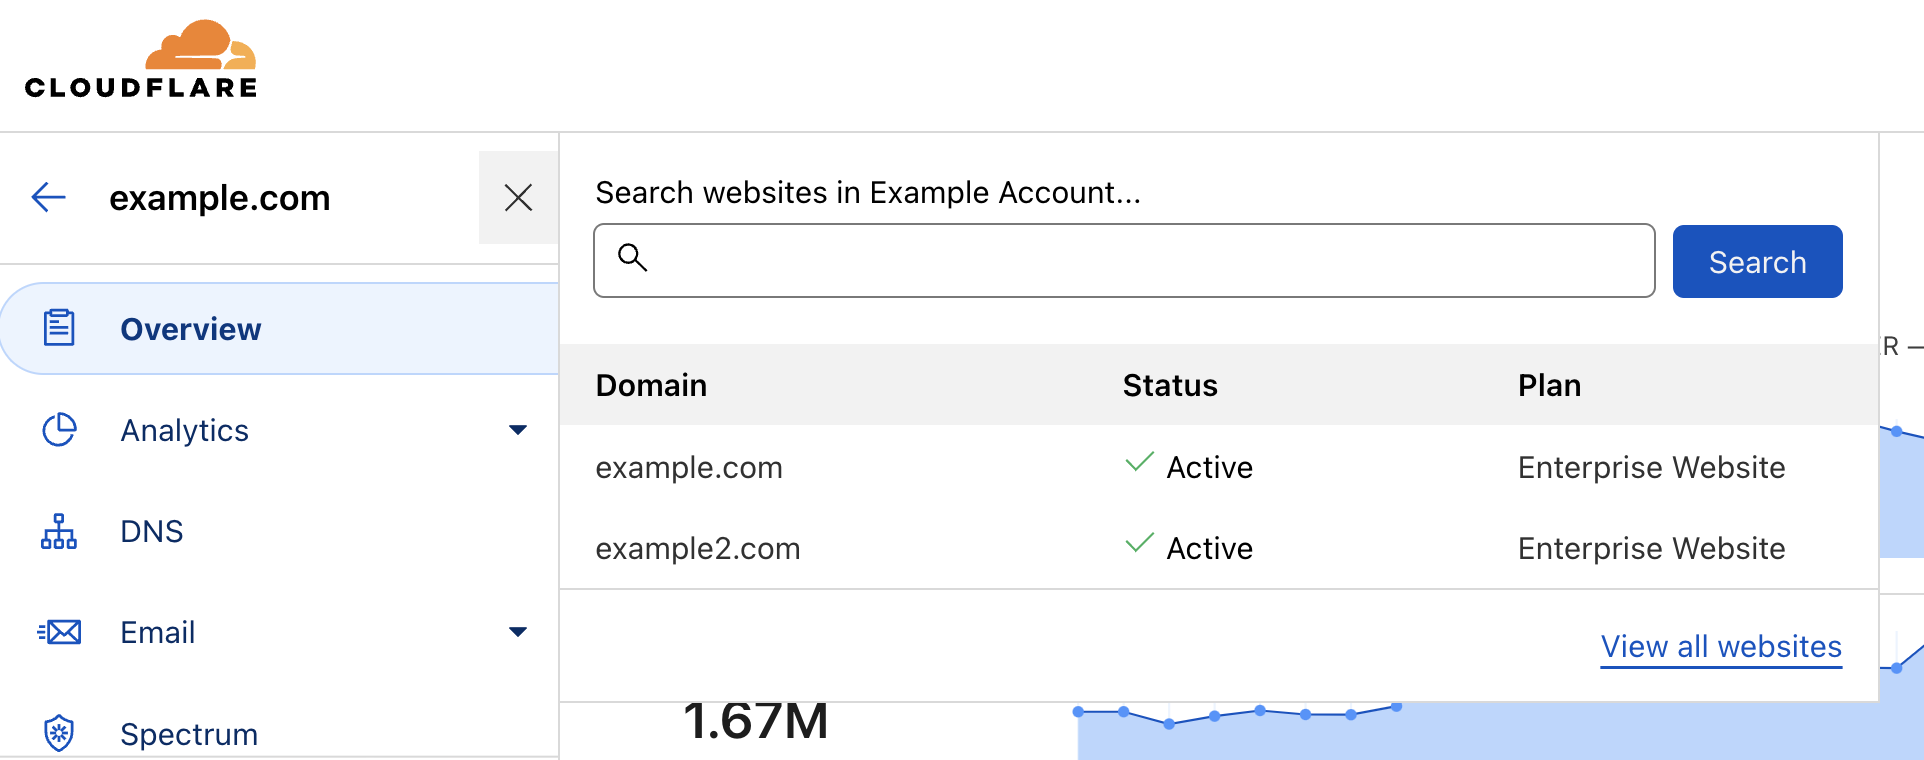Focus the website search input field
Screen dimensions: 1924x760
1140,261
